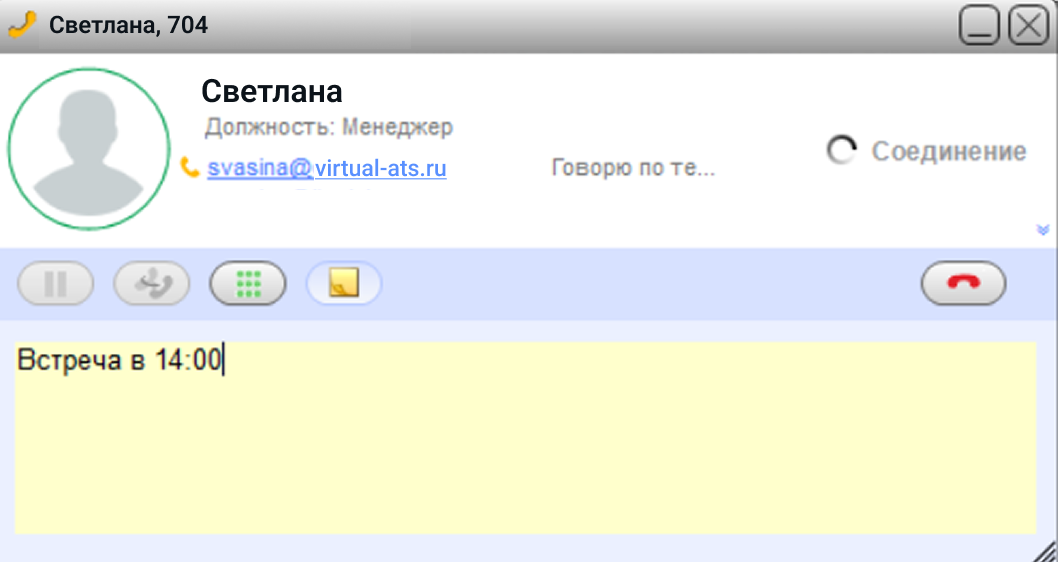Put the call on hold with pause button
This screenshot has height=562, width=1058.
tap(55, 283)
